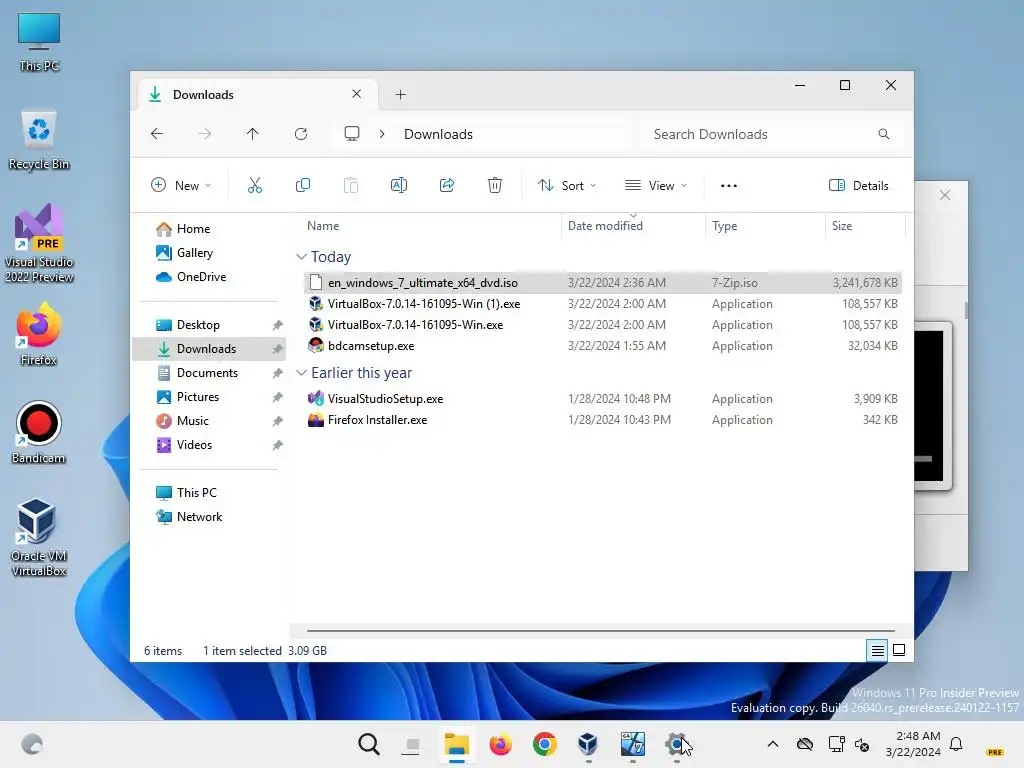Viewport: 1024px width, 768px height.
Task: Open Firefox desktop shortcut
Action: [39, 334]
